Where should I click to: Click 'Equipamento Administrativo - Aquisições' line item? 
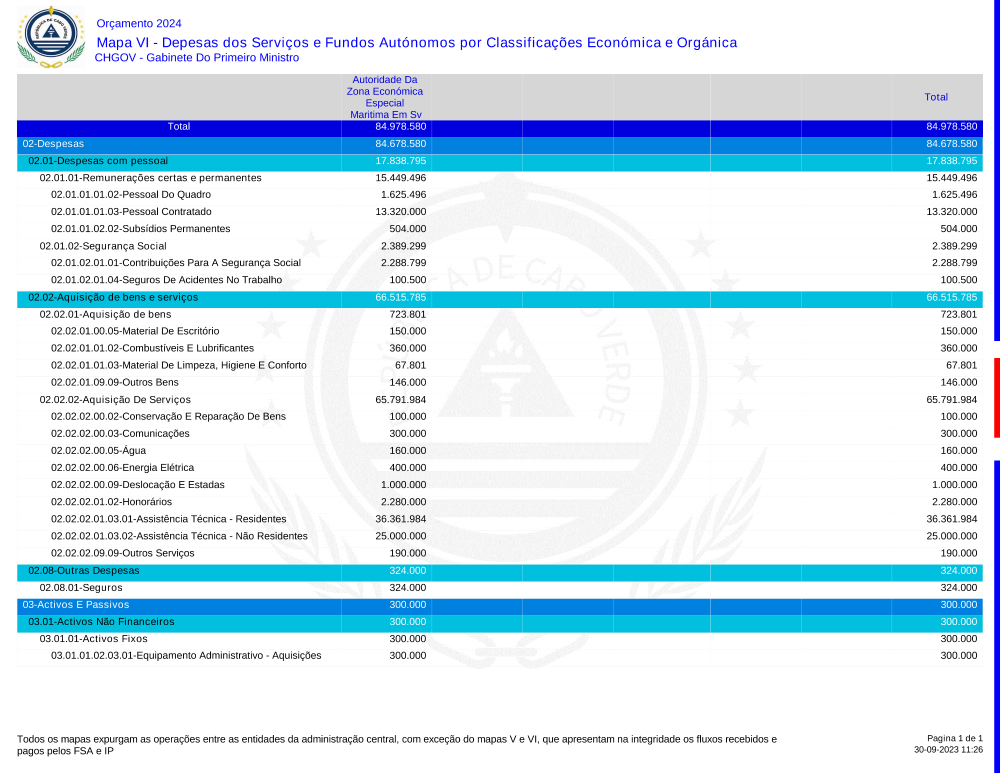(x=186, y=656)
